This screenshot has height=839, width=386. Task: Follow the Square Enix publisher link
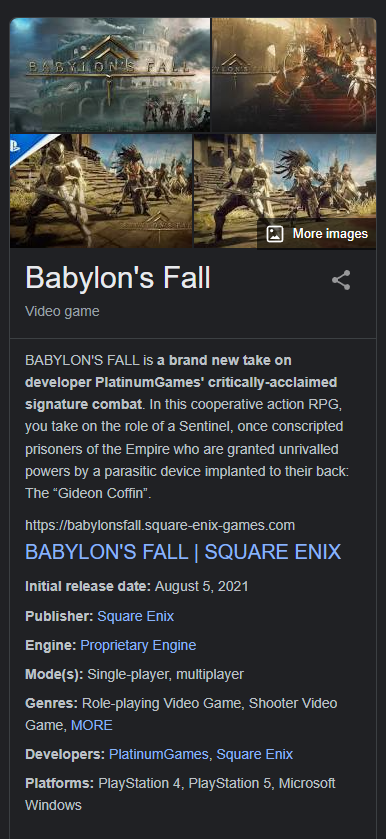[x=135, y=616]
